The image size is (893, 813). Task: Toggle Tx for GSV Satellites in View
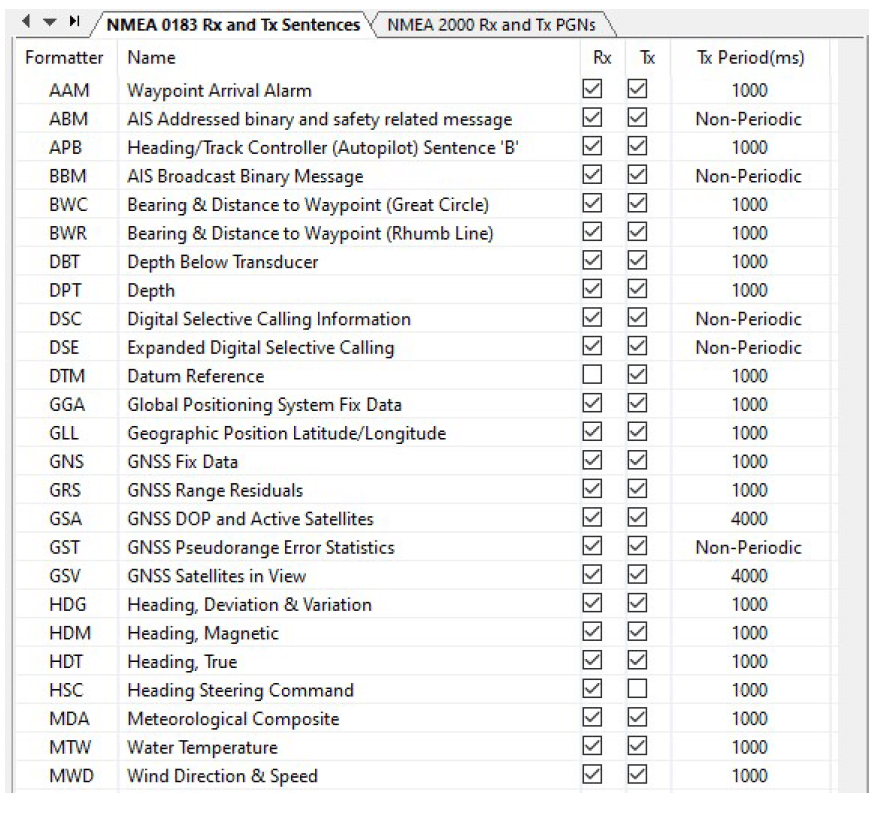pyautogui.click(x=637, y=575)
